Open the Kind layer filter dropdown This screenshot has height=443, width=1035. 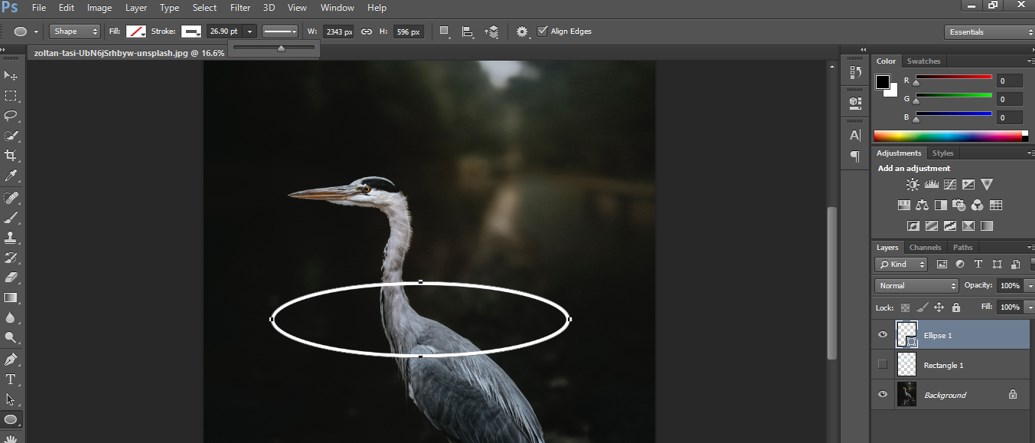901,264
